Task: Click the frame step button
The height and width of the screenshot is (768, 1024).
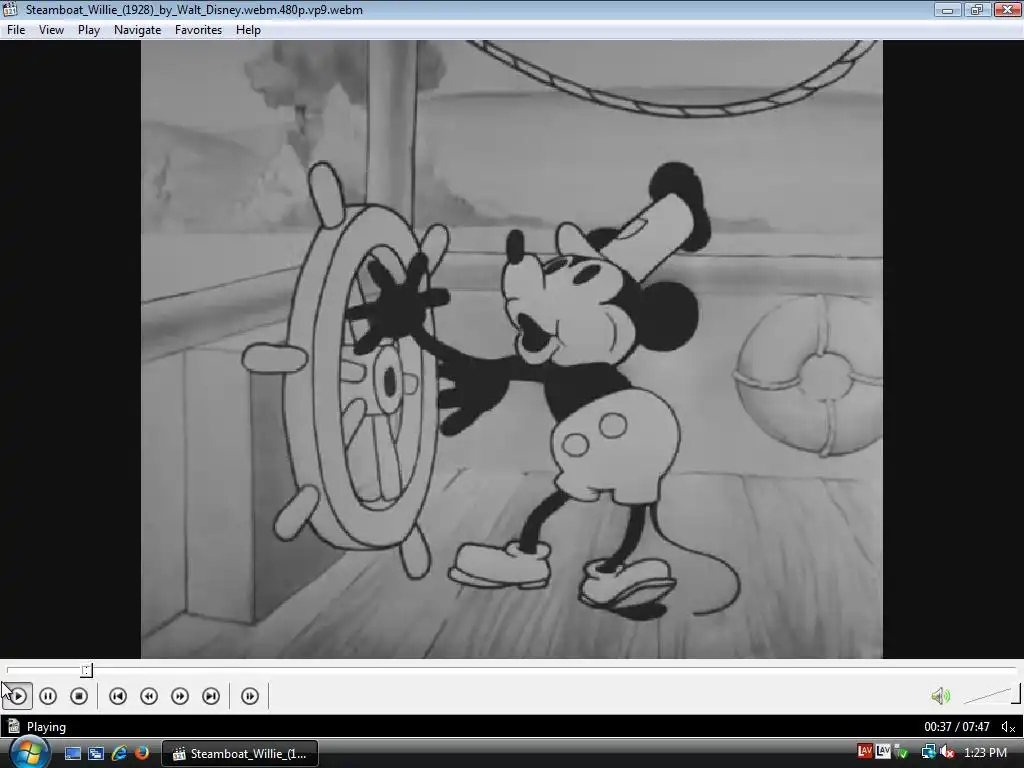Action: pyautogui.click(x=249, y=696)
